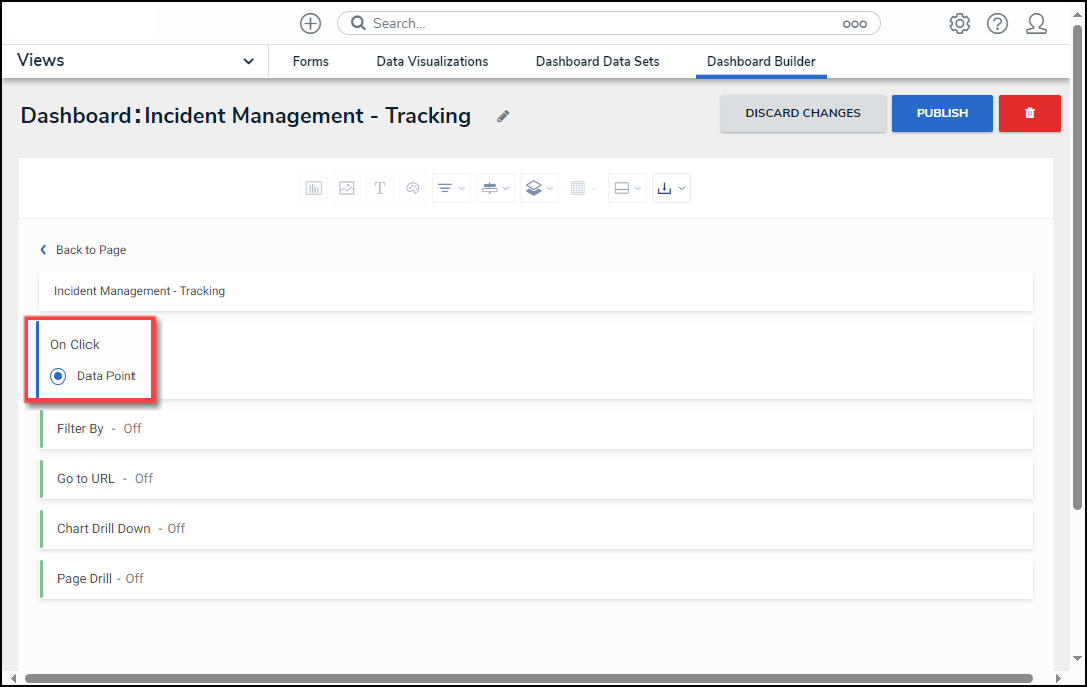Switch to the Data Visualizations tab
The height and width of the screenshot is (687, 1087).
pos(432,61)
